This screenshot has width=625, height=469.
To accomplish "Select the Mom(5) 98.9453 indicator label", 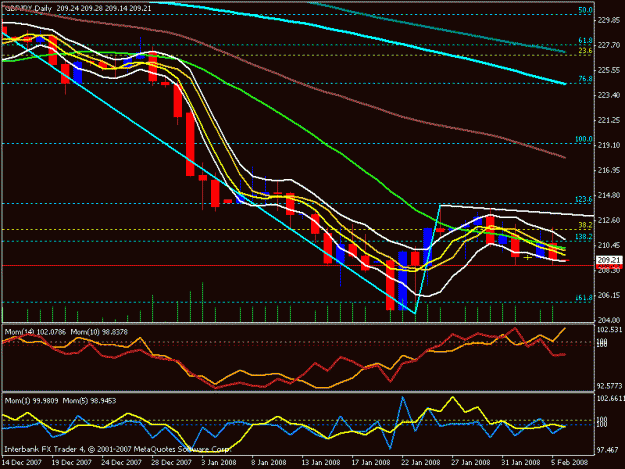I will point(89,401).
